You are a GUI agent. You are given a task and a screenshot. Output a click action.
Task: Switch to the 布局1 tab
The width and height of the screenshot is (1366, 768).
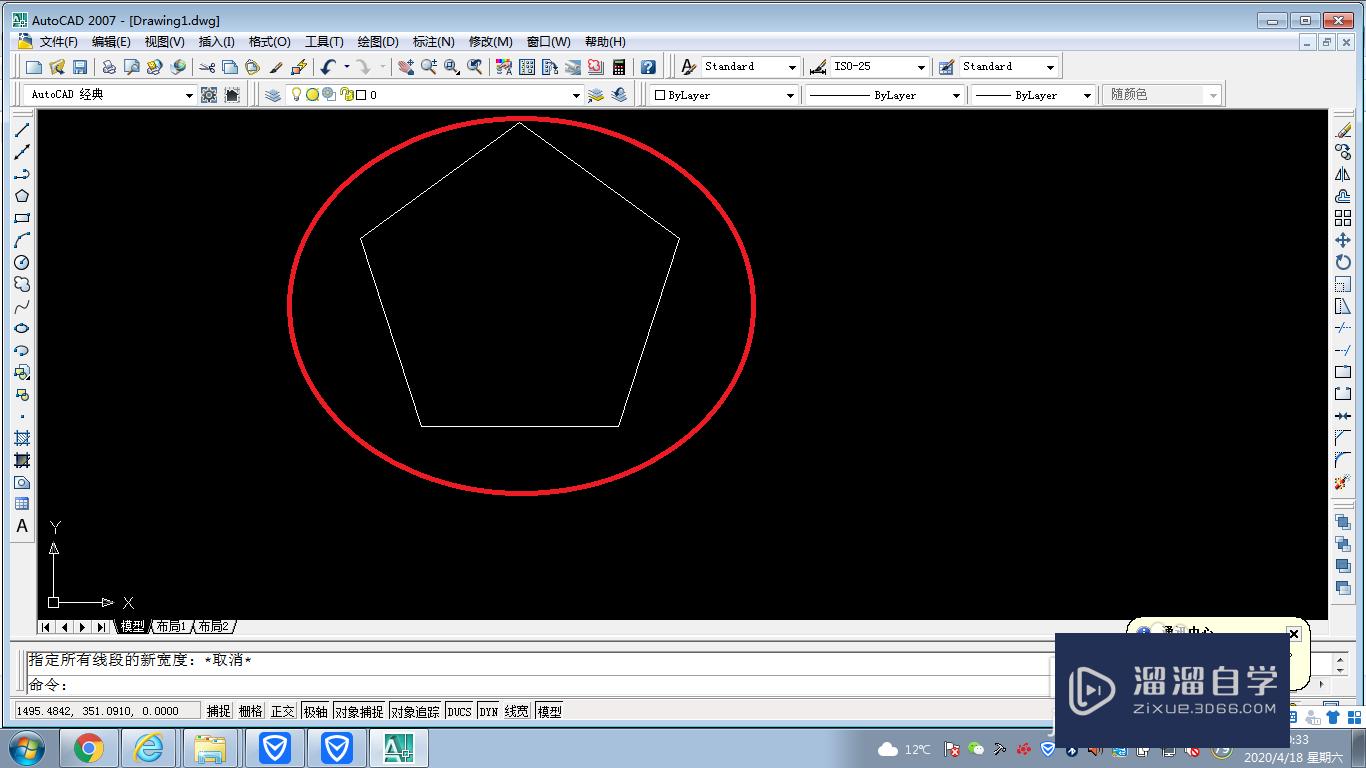click(x=172, y=626)
